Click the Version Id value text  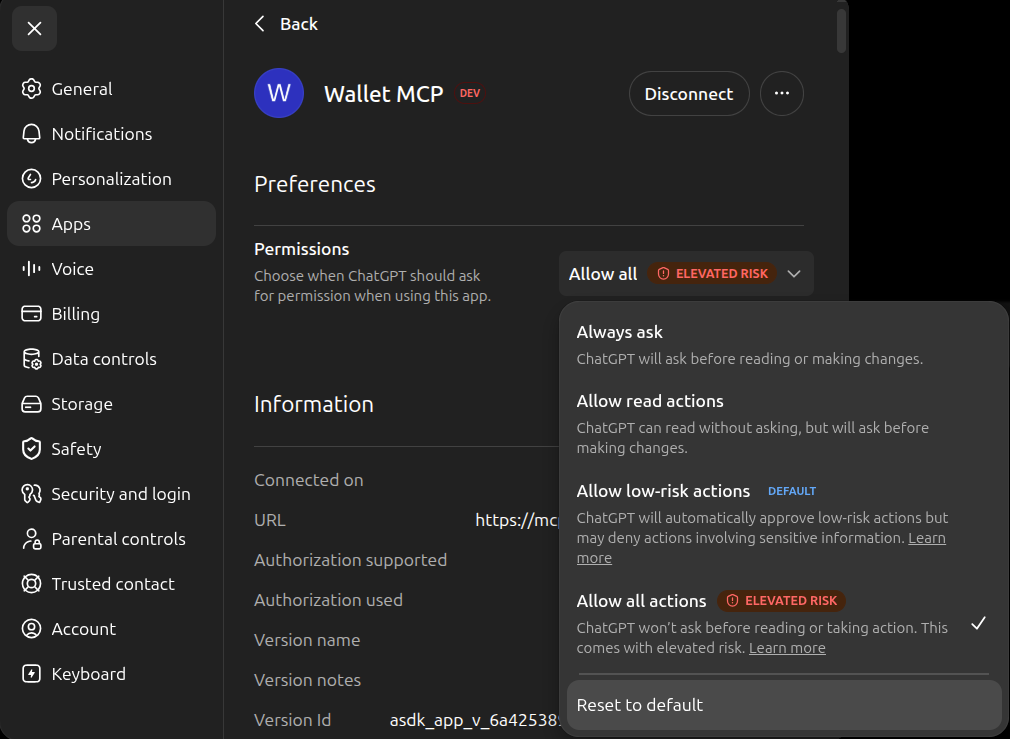tap(475, 720)
